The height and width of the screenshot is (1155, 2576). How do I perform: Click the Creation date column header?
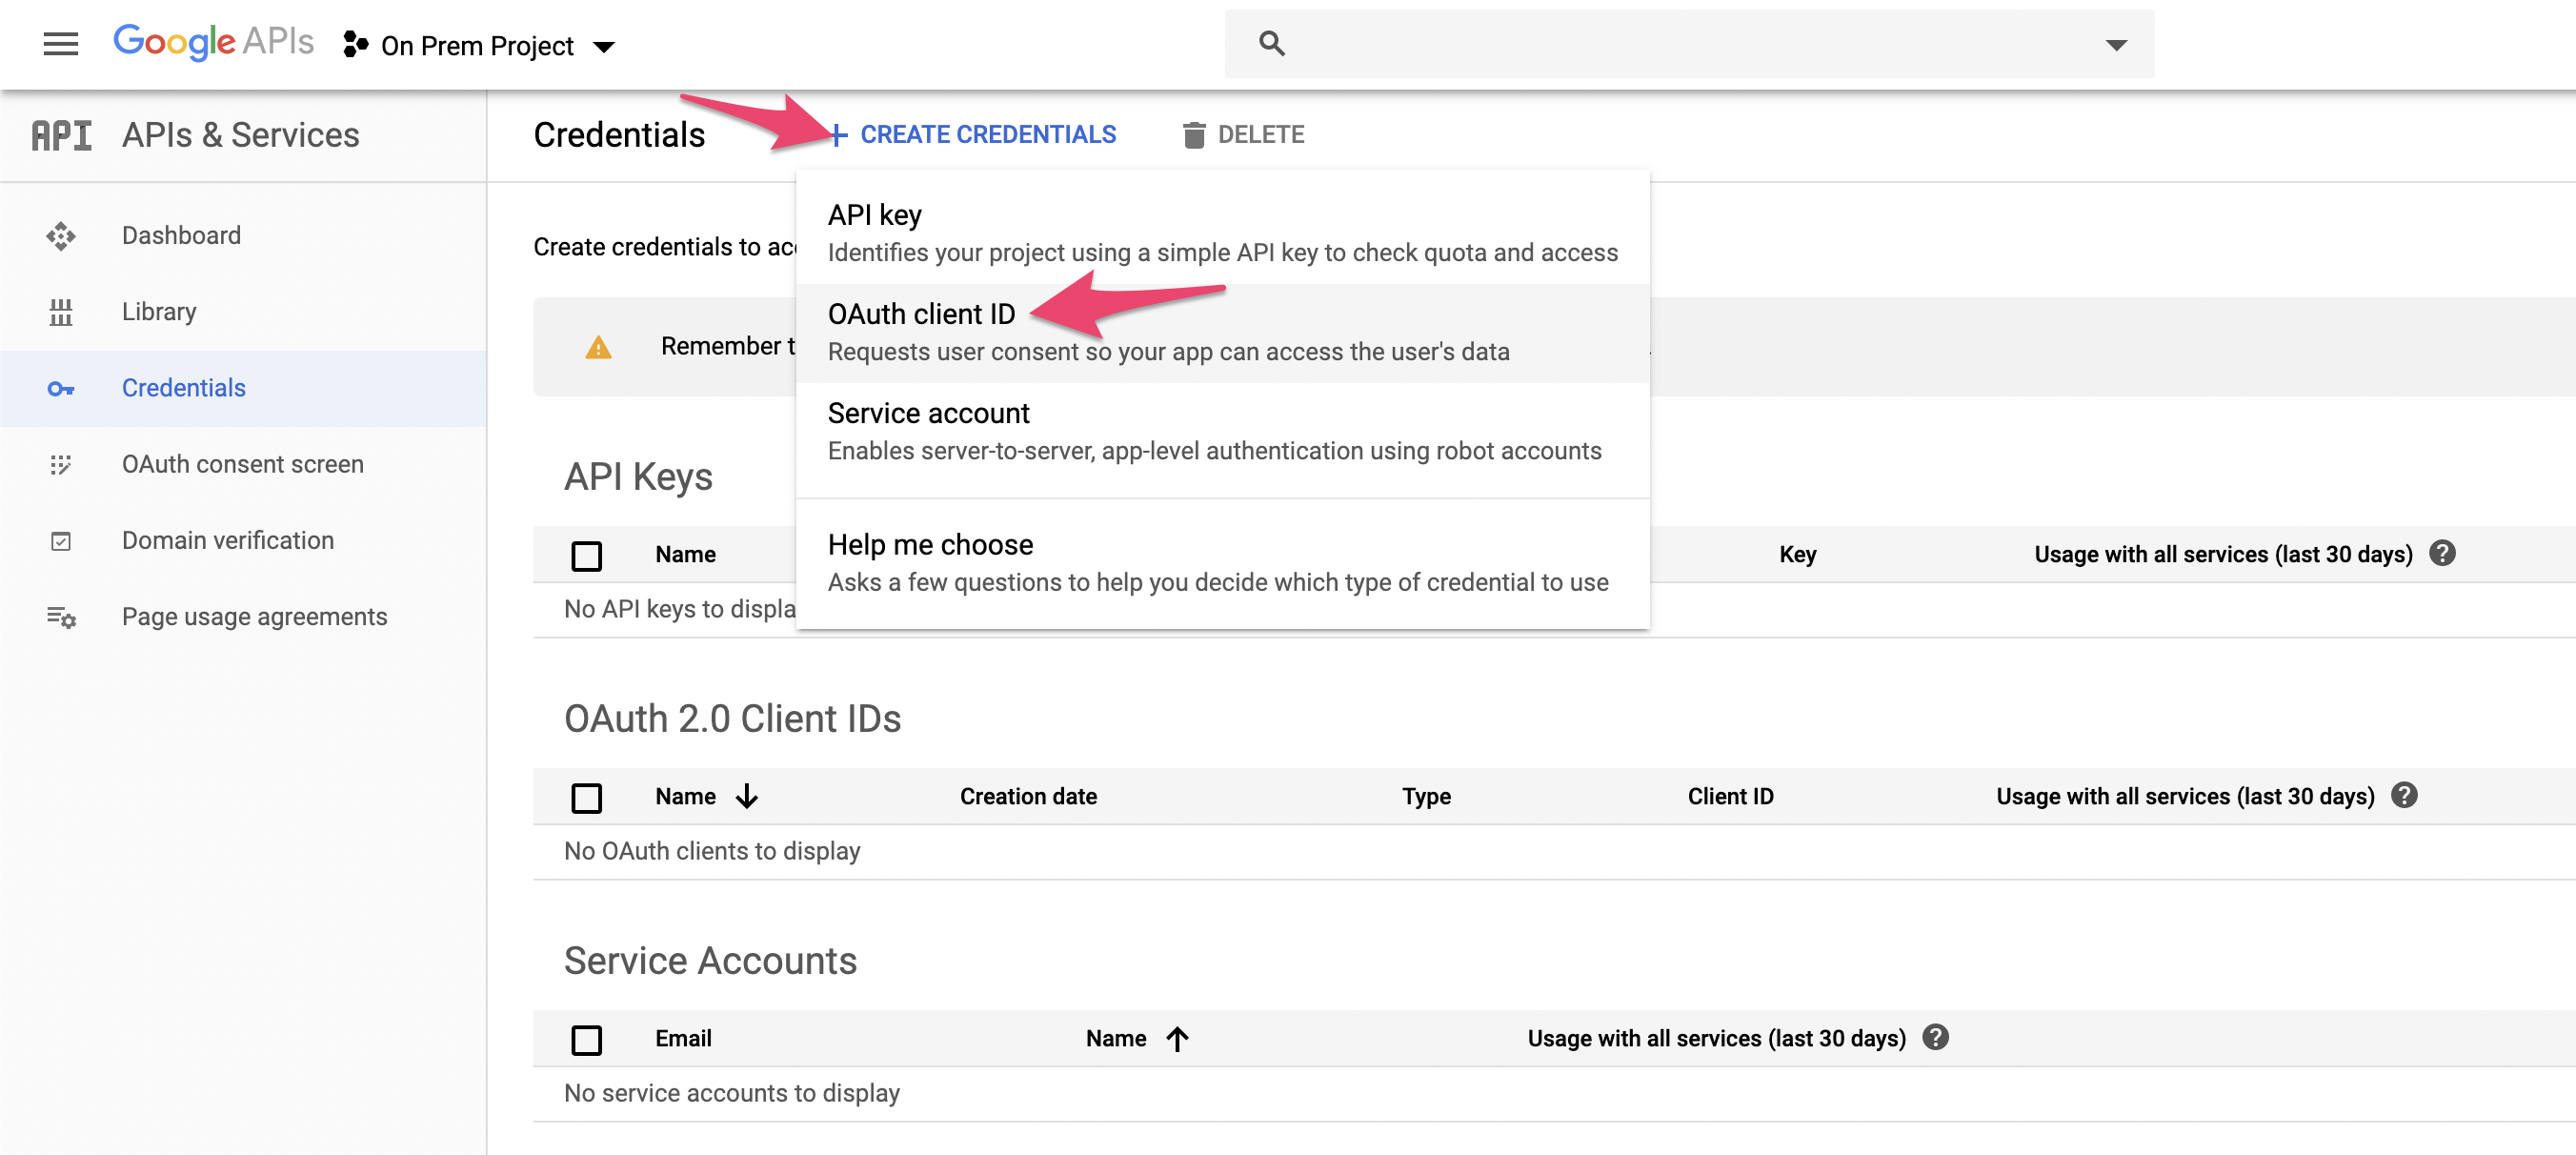pos(1028,797)
